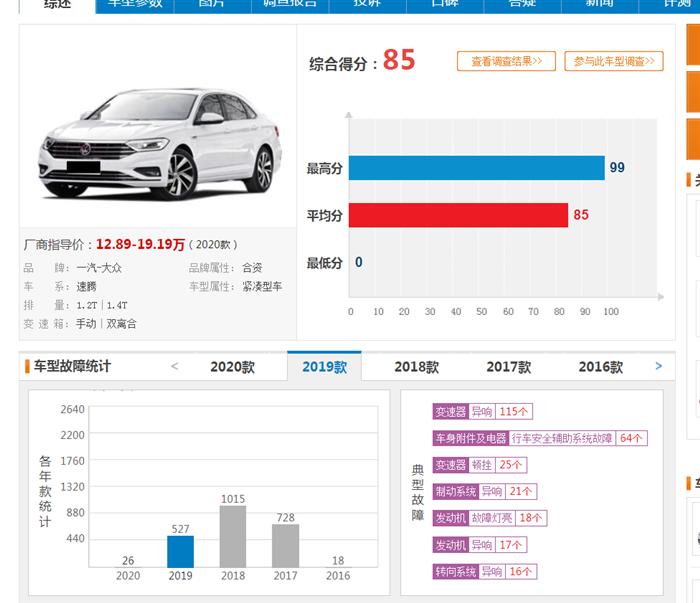
Task: Click the displacement value 1.4T
Action: (117, 305)
